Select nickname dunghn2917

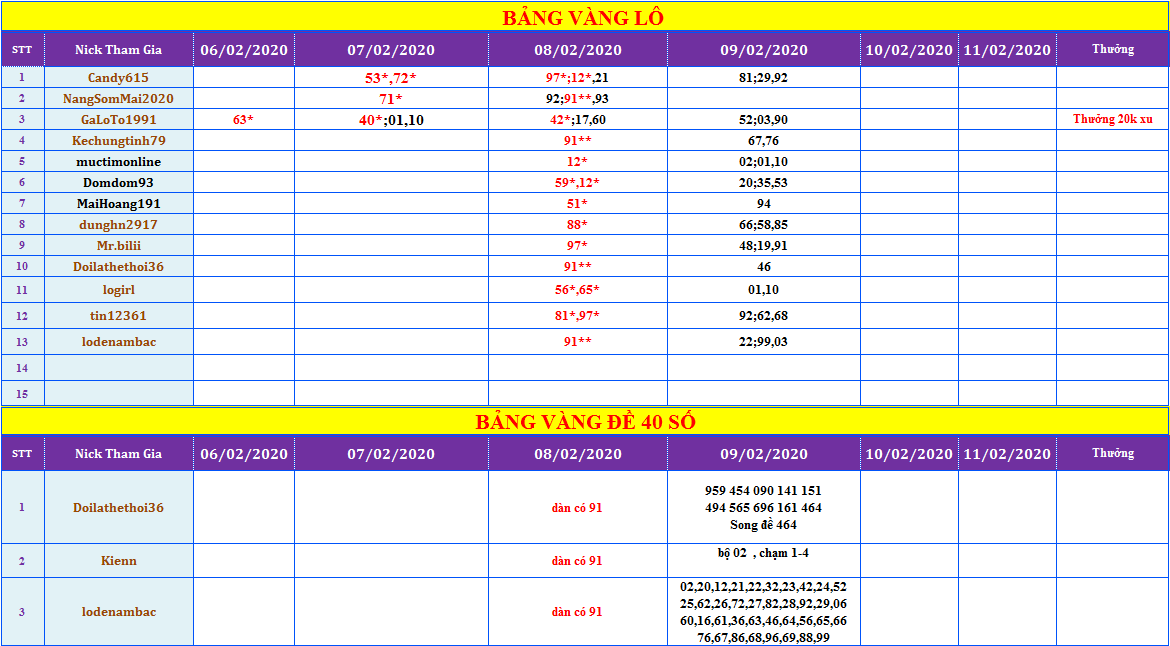click(x=119, y=224)
